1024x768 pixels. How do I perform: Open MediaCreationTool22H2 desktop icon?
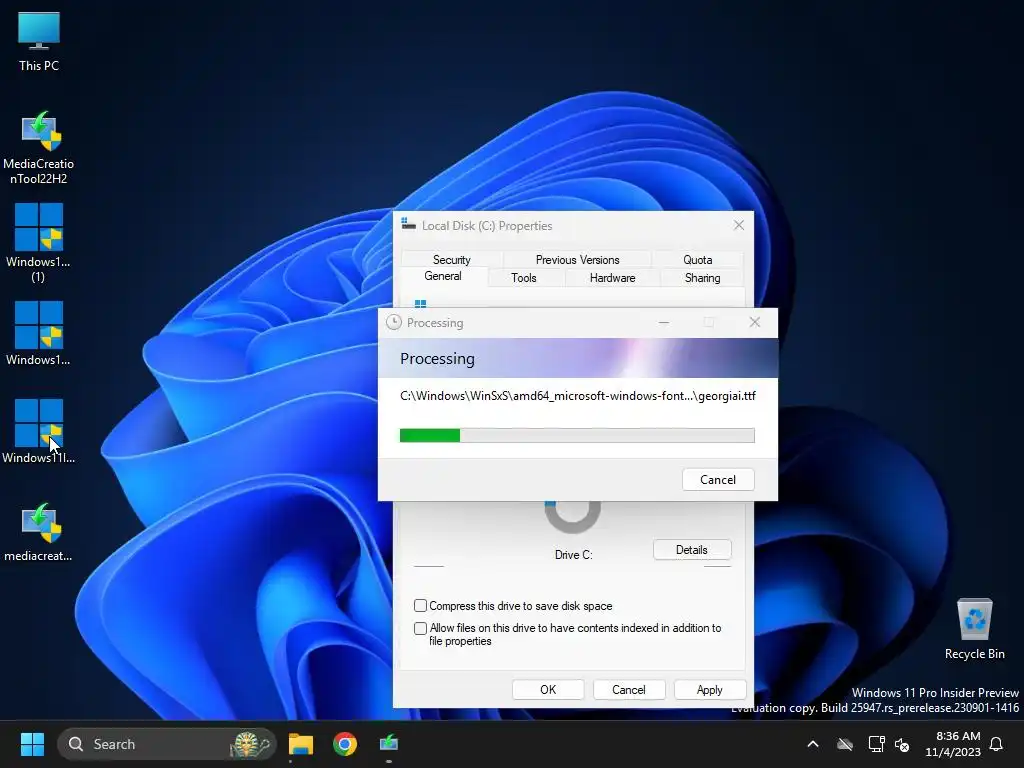[x=39, y=147]
